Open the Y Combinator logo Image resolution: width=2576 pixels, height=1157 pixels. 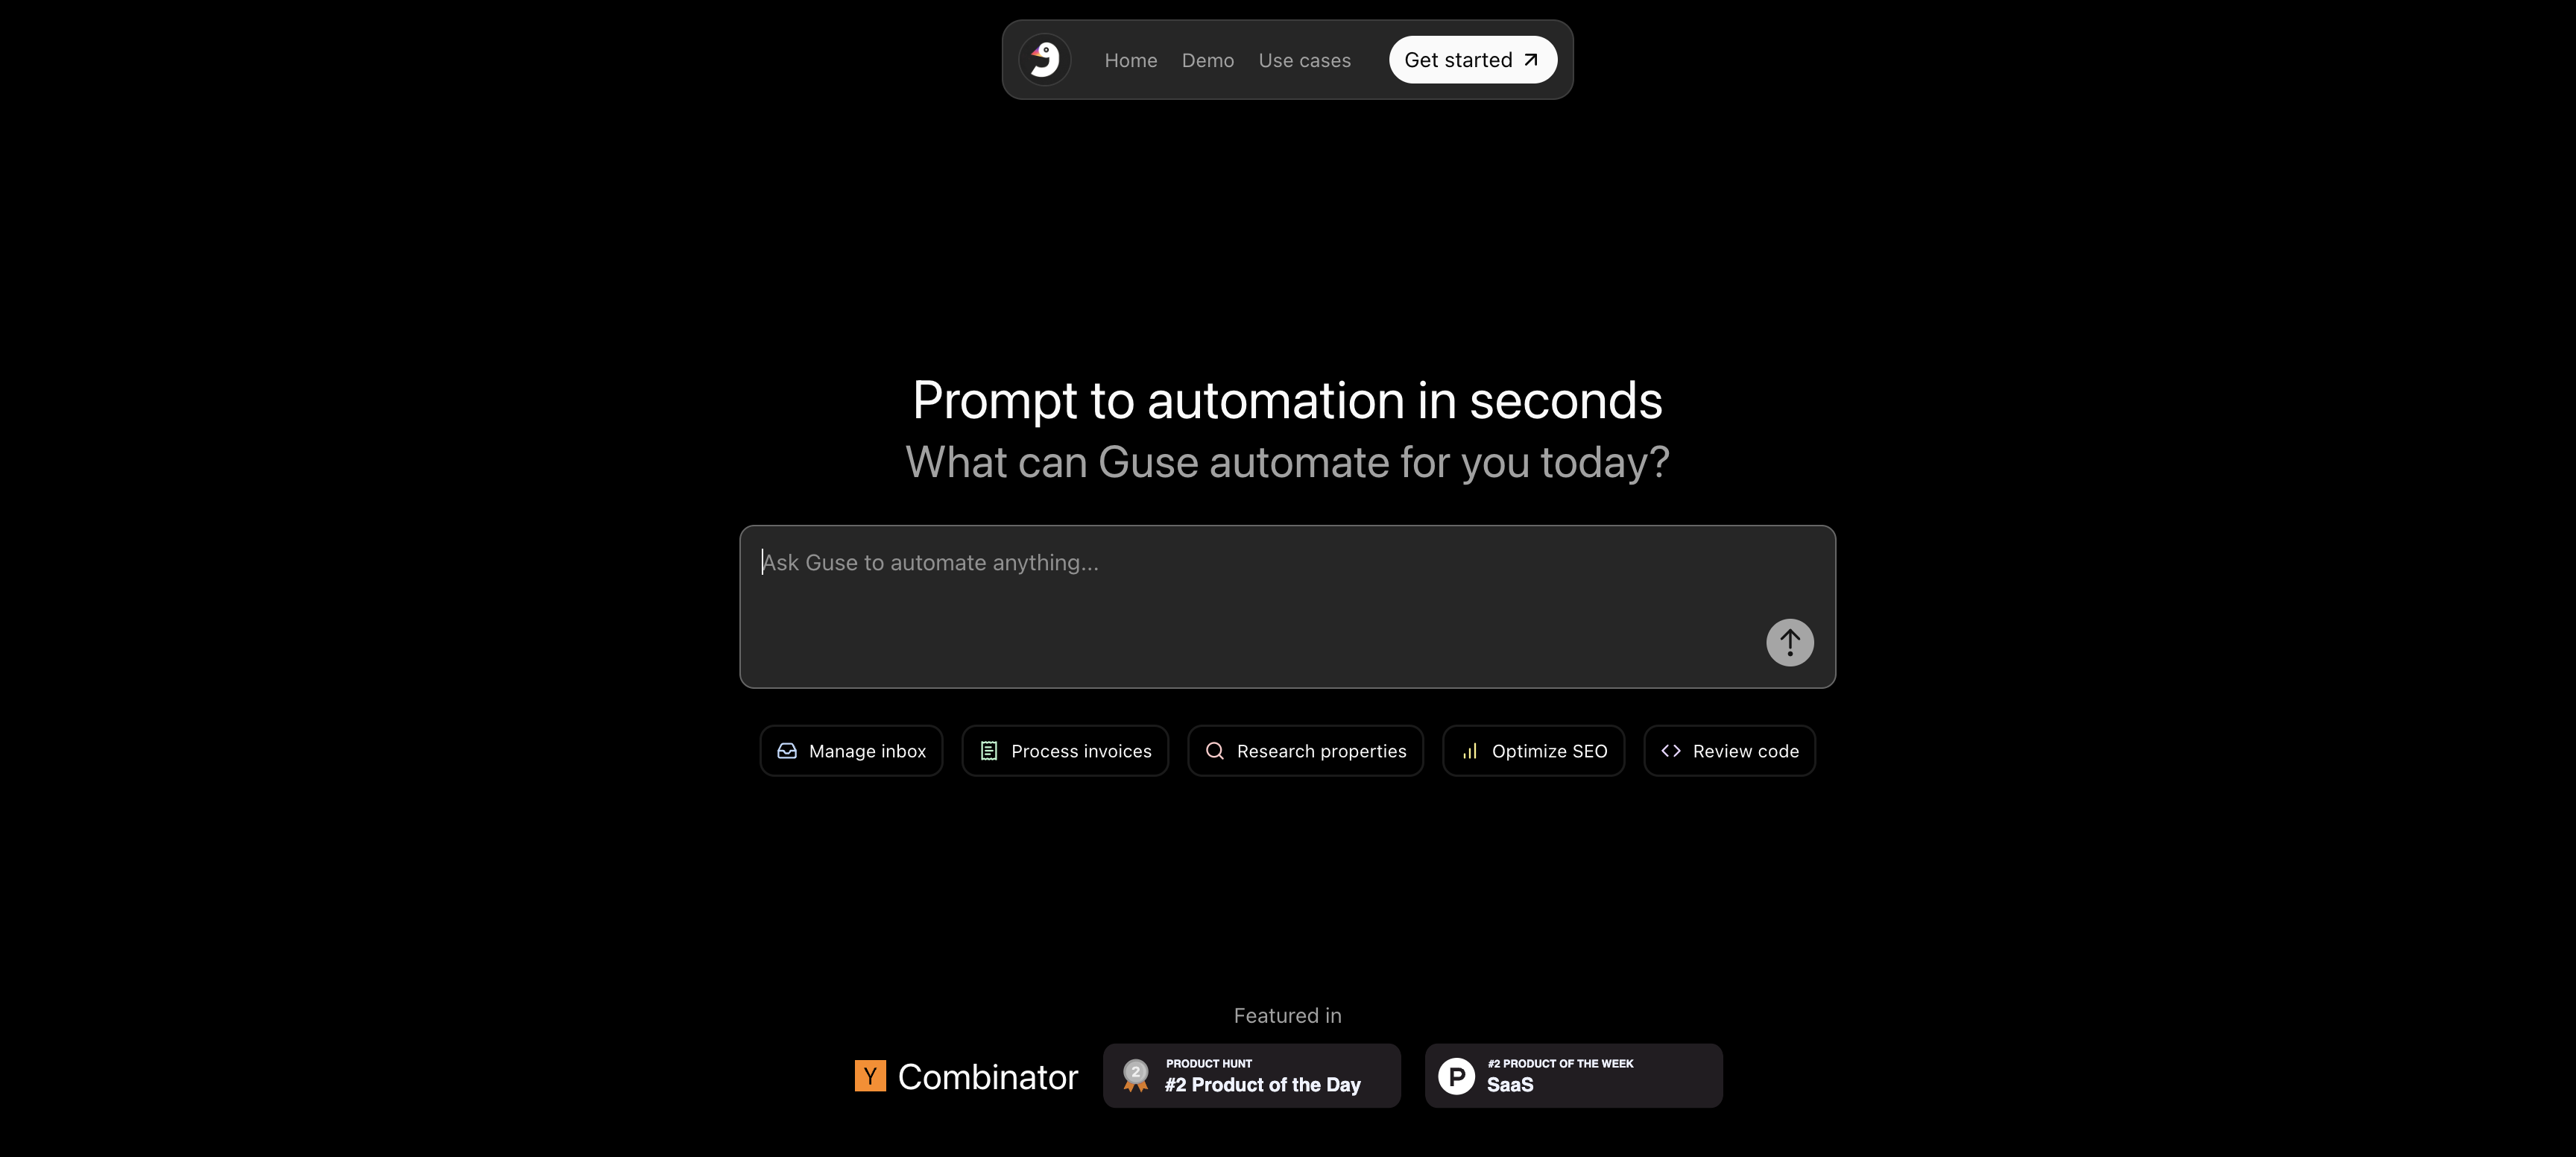[966, 1076]
